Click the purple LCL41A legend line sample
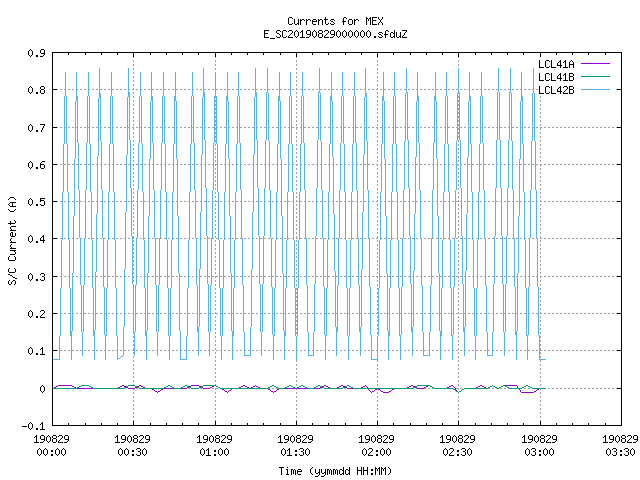640x480 pixels. (595, 64)
